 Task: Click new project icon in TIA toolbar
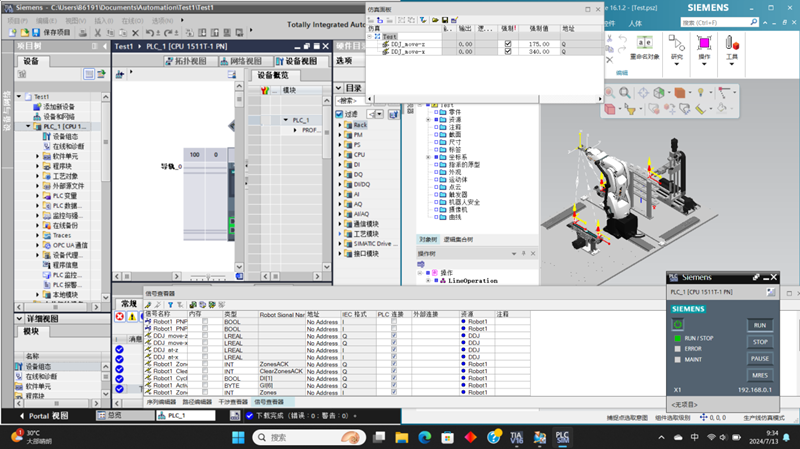(x=13, y=32)
